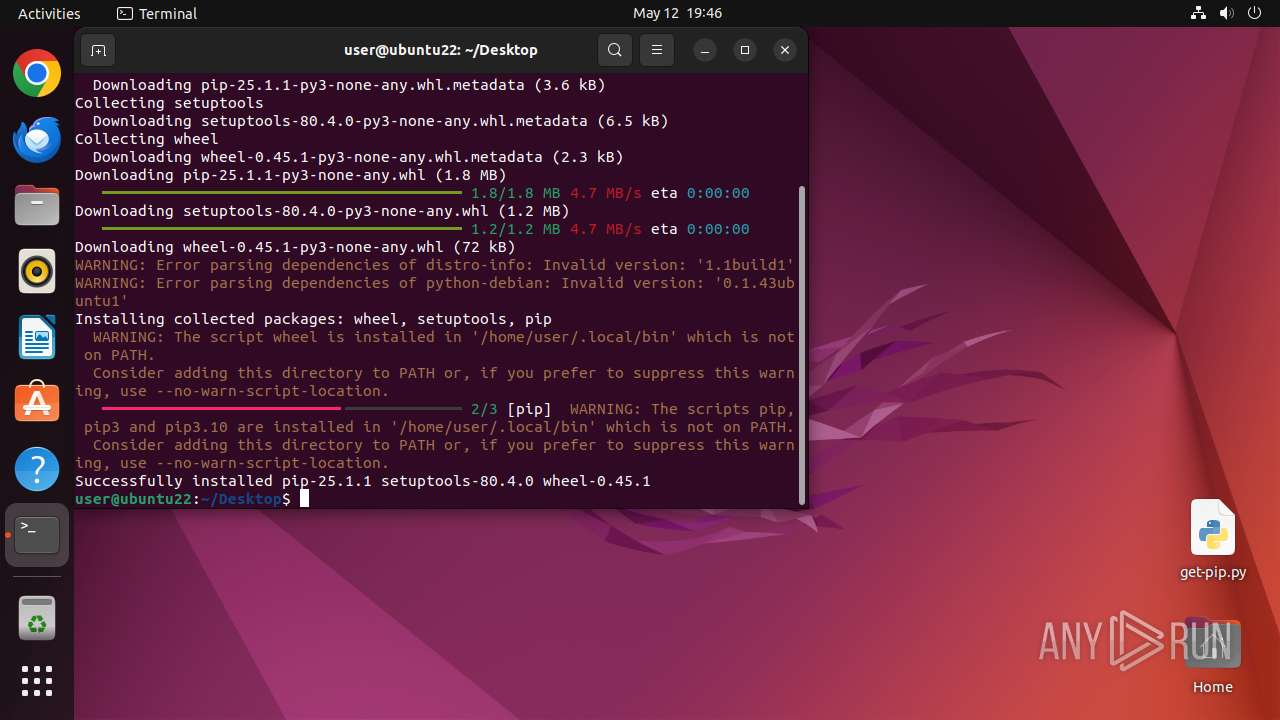Open Thunderbird mail from the dock
This screenshot has height=720, width=1280.
(x=37, y=139)
